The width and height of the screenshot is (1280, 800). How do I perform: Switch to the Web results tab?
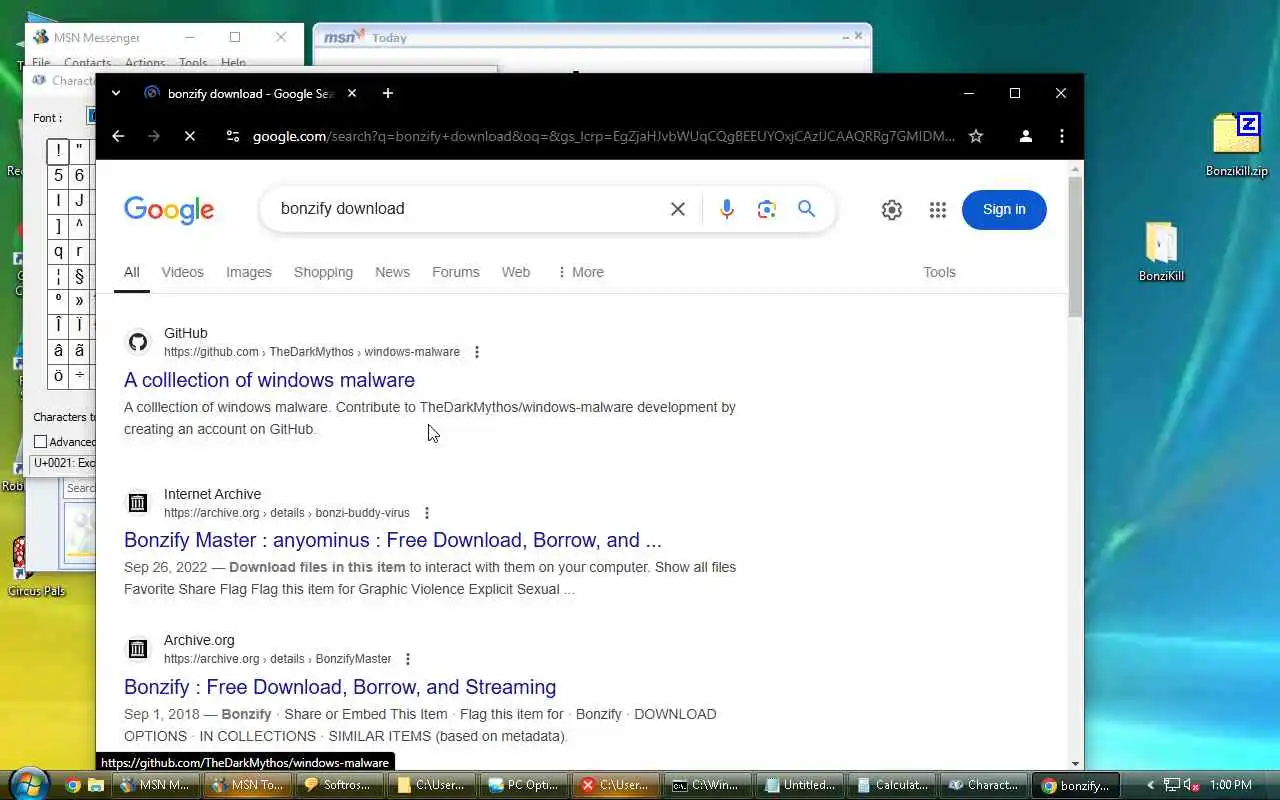tap(516, 272)
